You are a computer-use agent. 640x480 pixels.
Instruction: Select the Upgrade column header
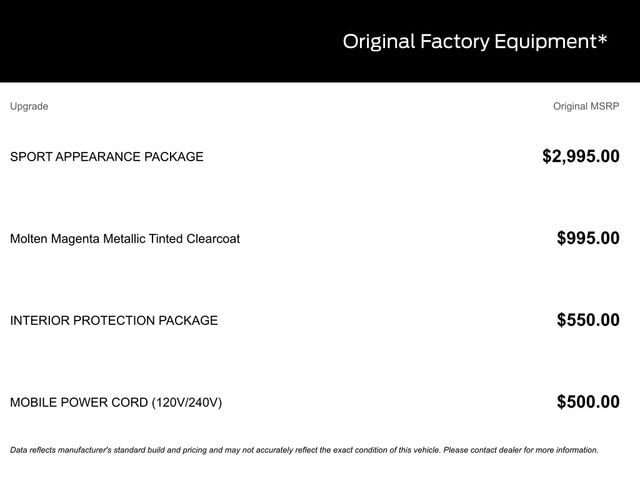point(29,106)
